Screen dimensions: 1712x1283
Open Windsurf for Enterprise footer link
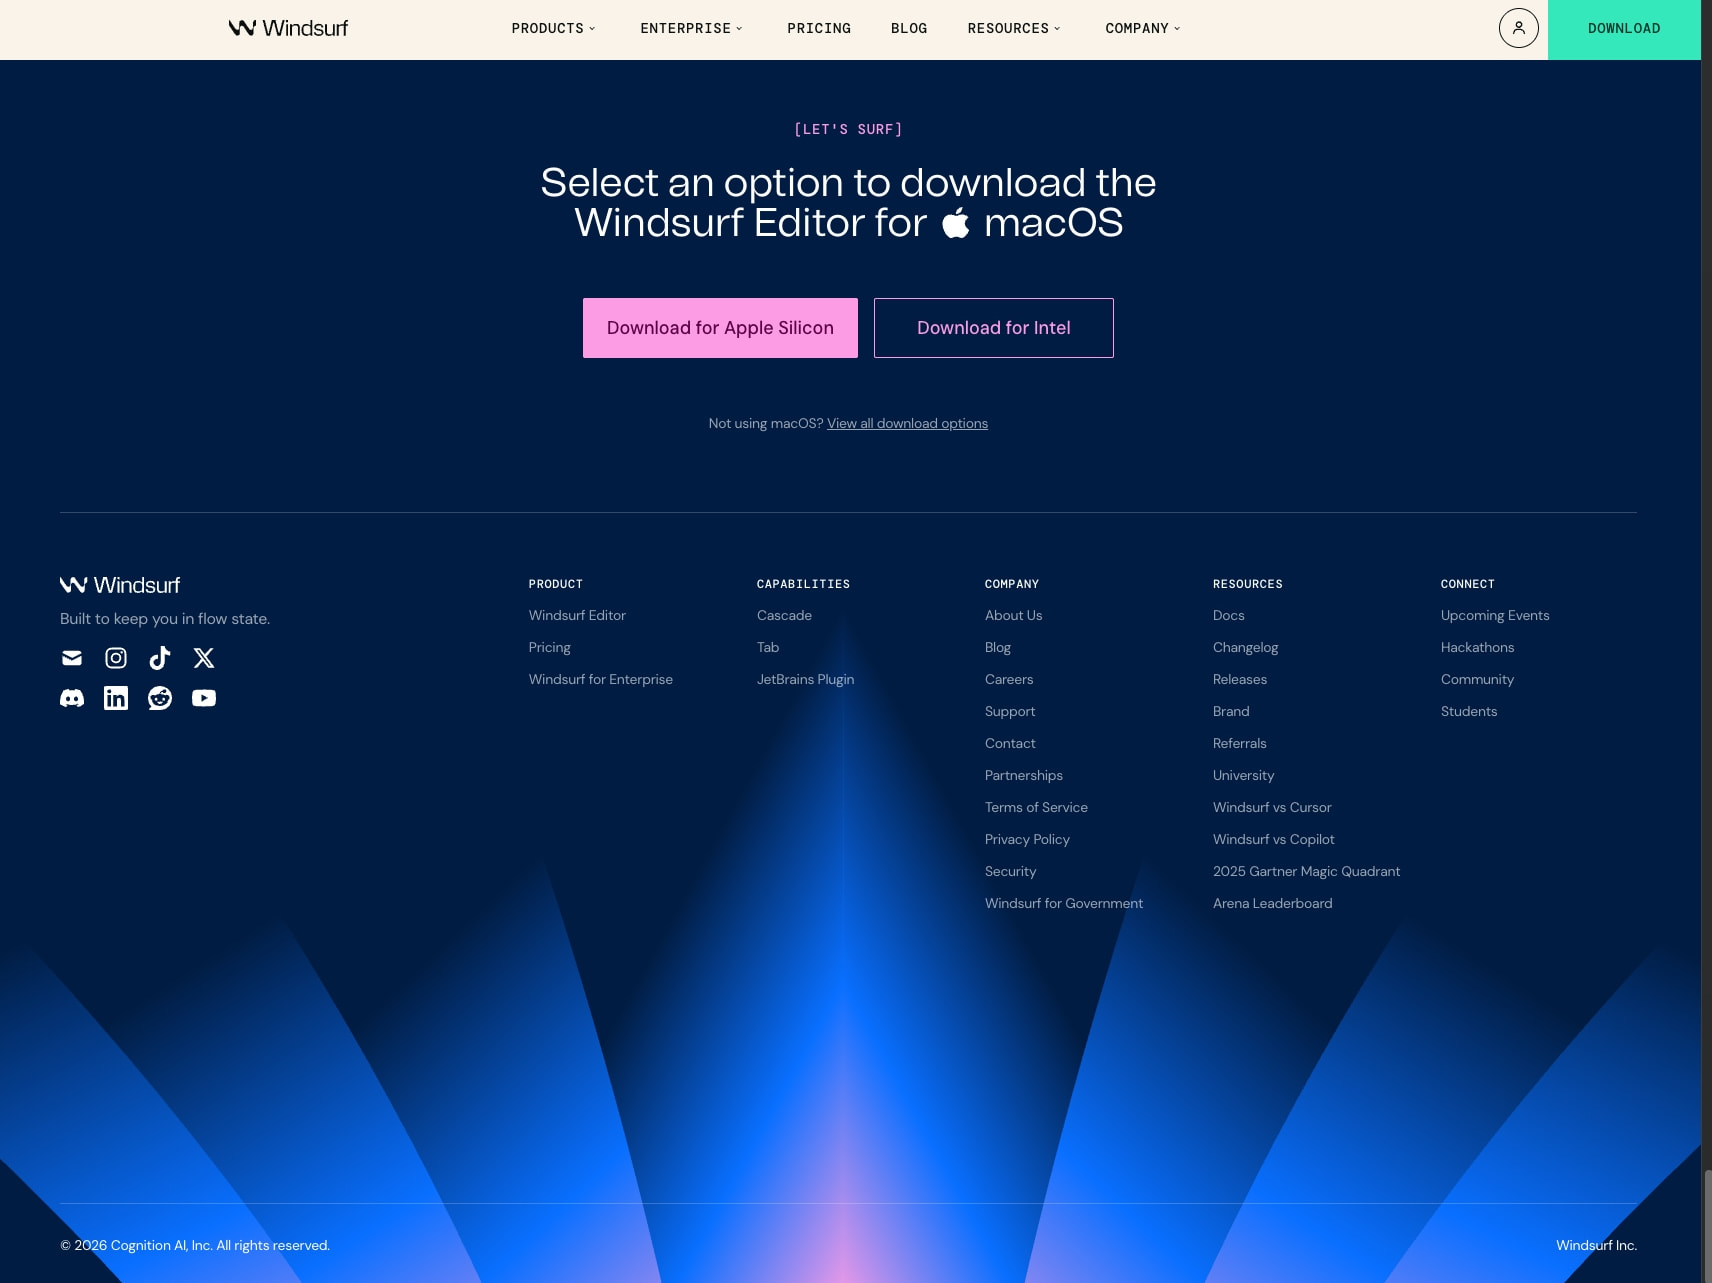click(x=601, y=679)
